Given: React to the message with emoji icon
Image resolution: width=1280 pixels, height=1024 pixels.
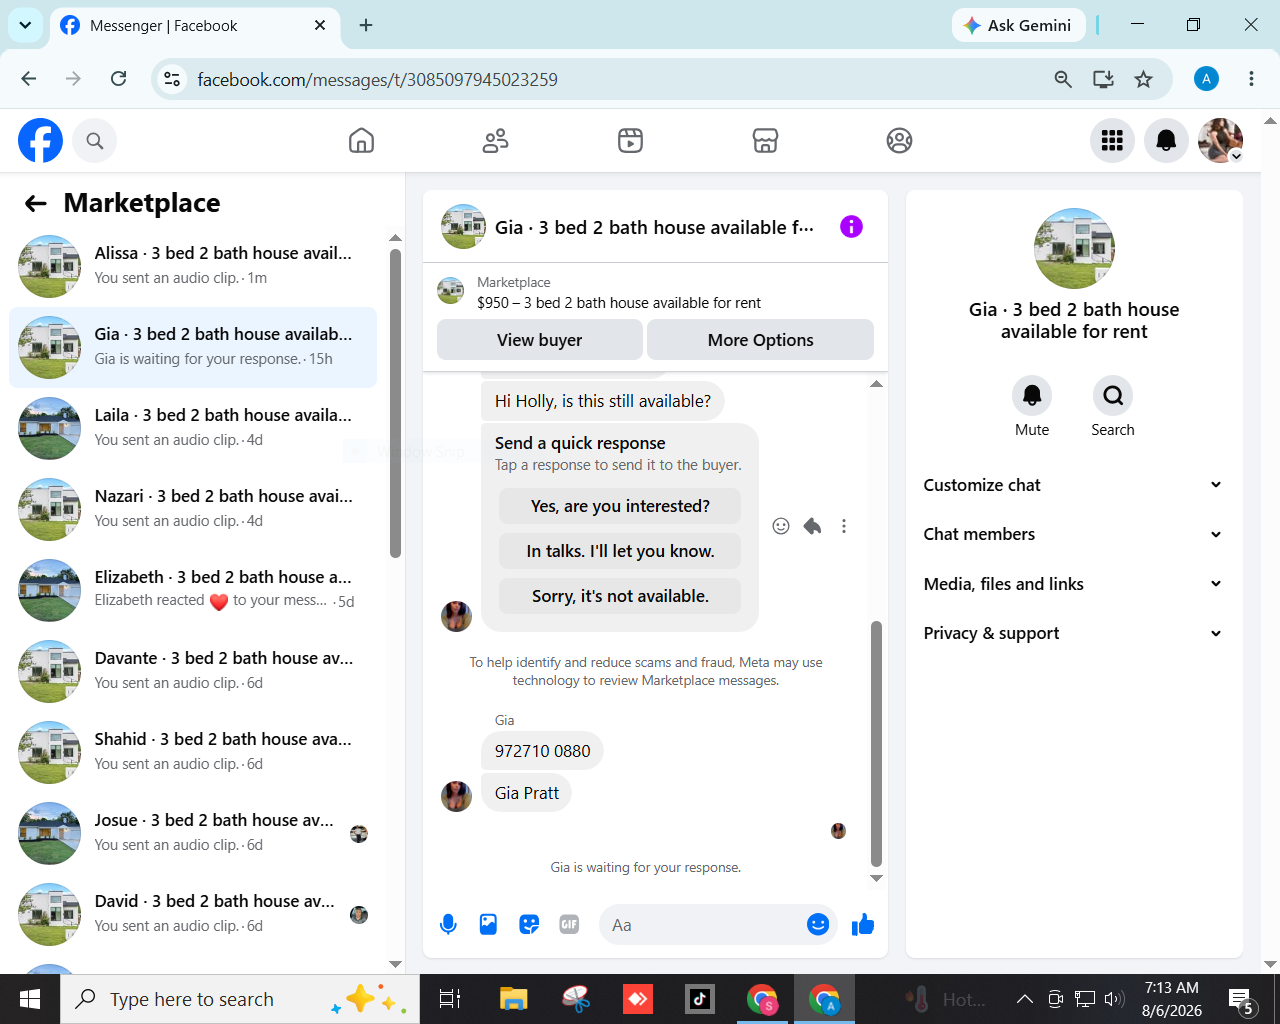Looking at the screenshot, I should pos(781,526).
